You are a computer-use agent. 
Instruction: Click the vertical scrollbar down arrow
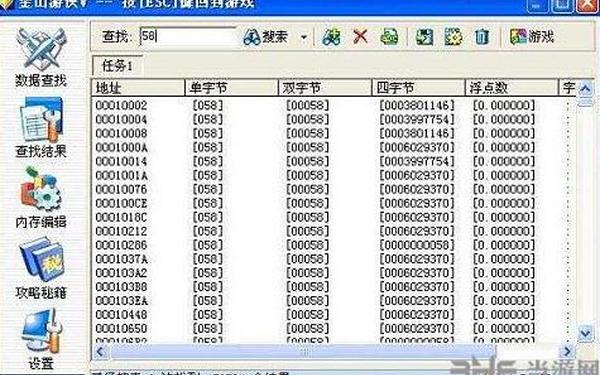click(x=585, y=333)
